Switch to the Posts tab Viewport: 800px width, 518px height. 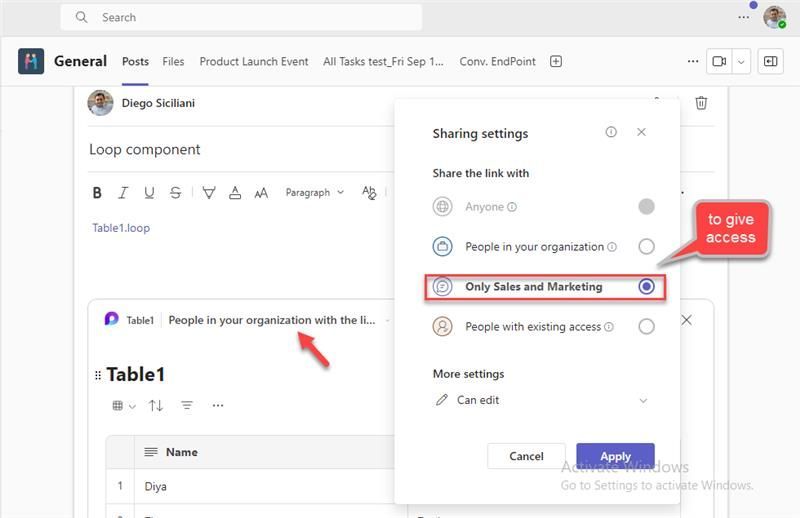(x=135, y=61)
